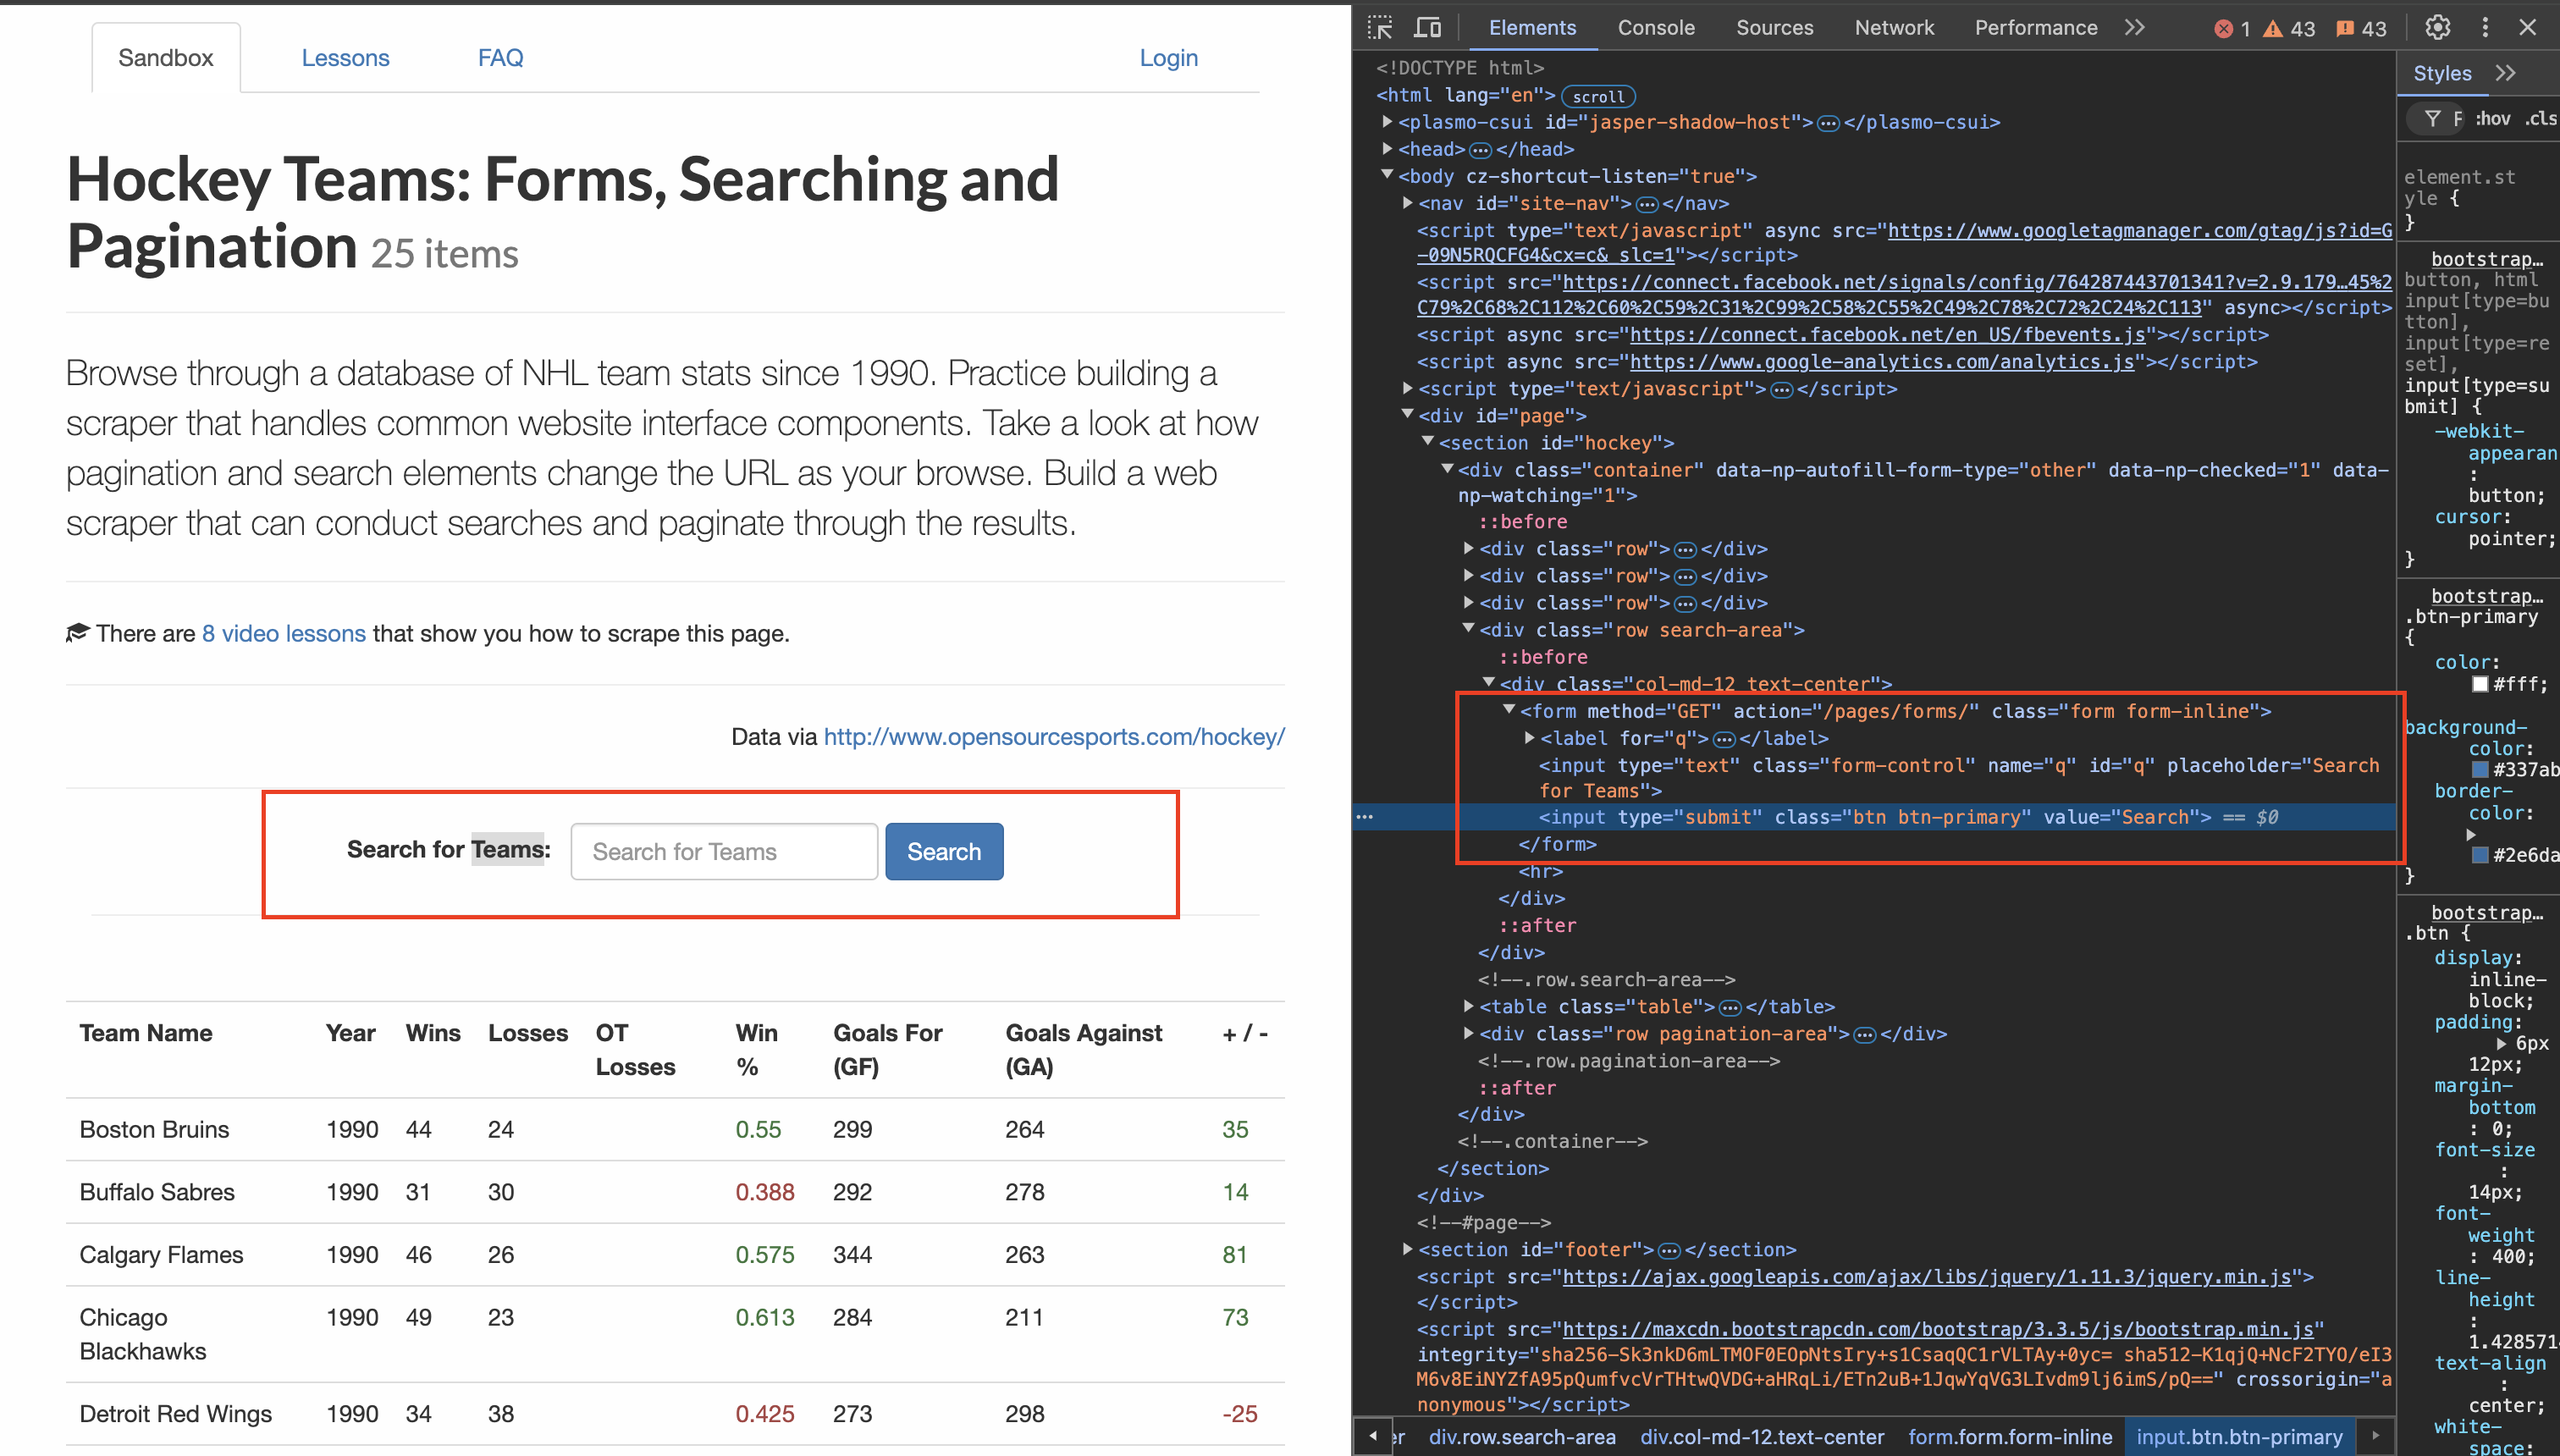Open the Lessons tab on the webpage
This screenshot has width=2560, height=1456.
[345, 57]
